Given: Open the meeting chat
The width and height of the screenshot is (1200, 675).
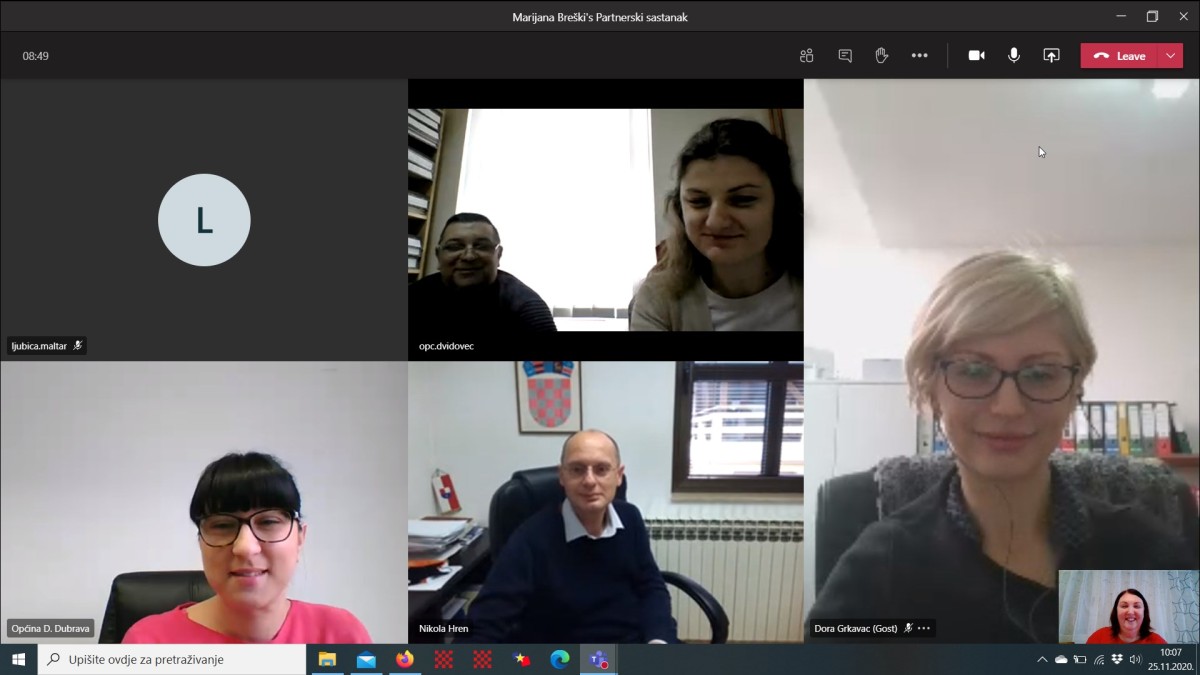Looking at the screenshot, I should [x=845, y=56].
